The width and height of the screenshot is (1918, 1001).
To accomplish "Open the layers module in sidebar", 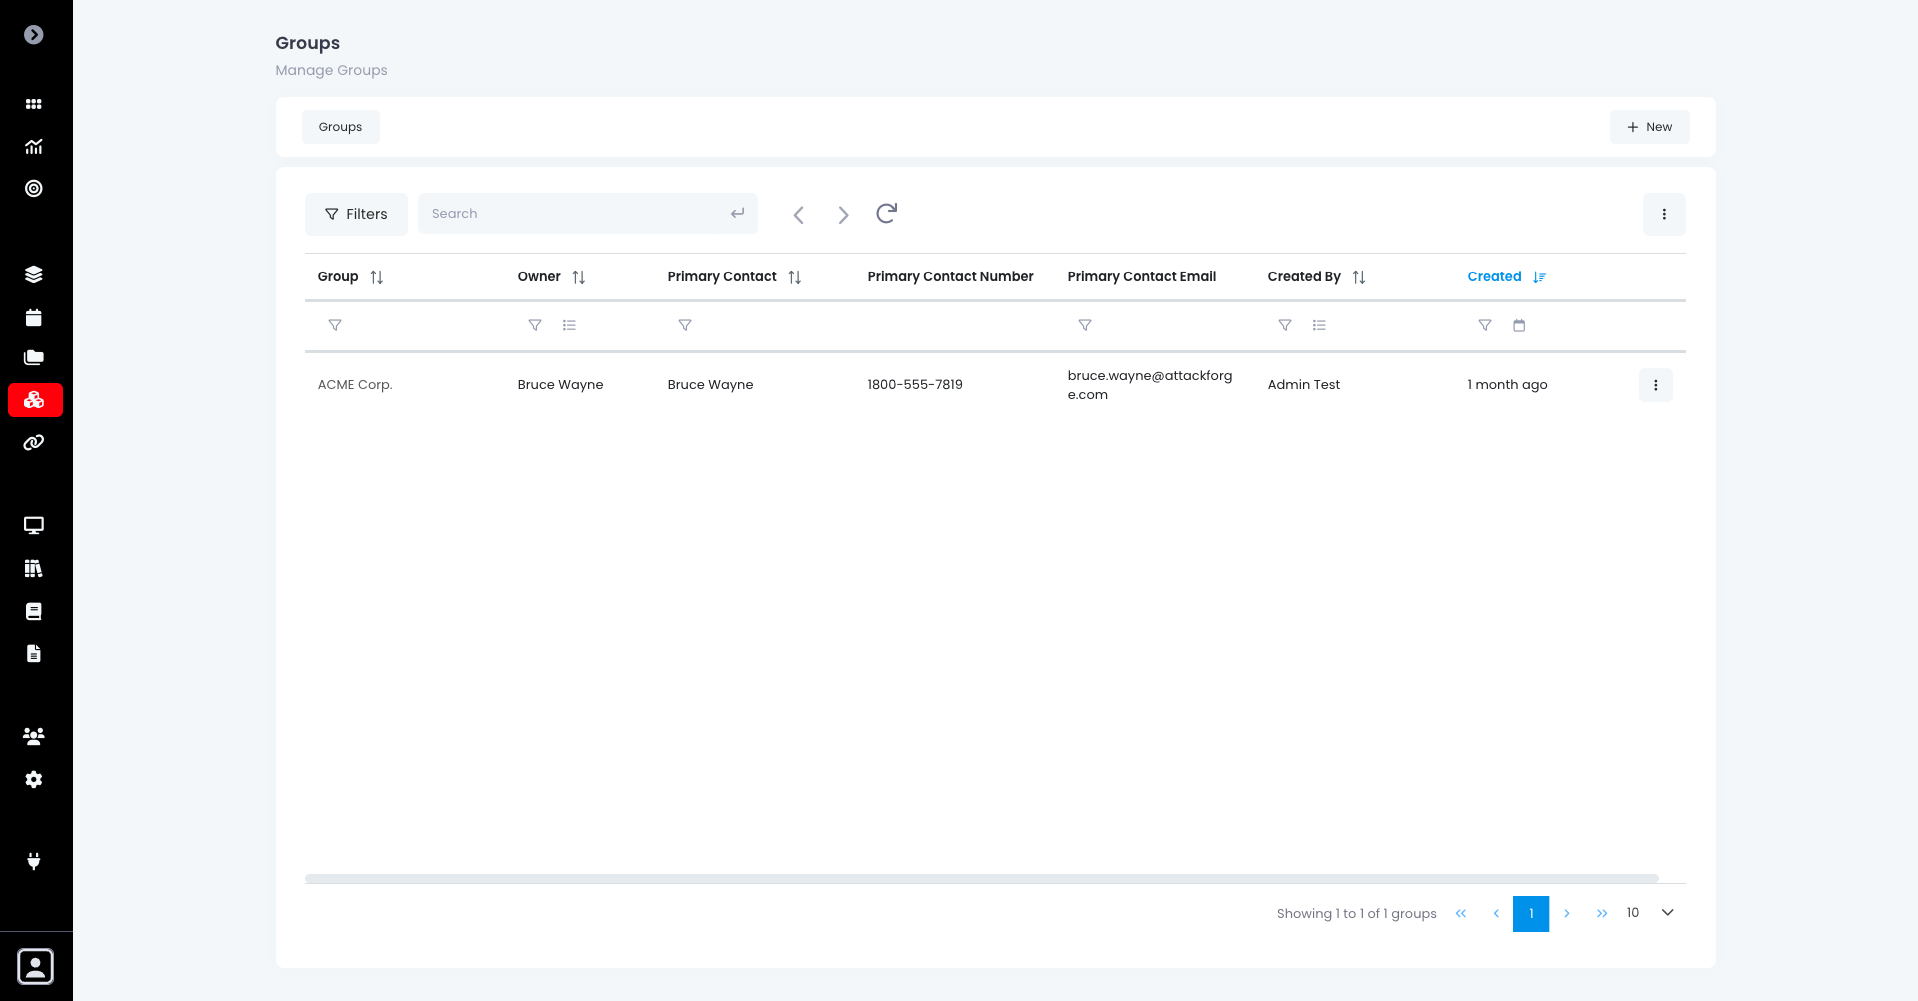I will tap(34, 274).
